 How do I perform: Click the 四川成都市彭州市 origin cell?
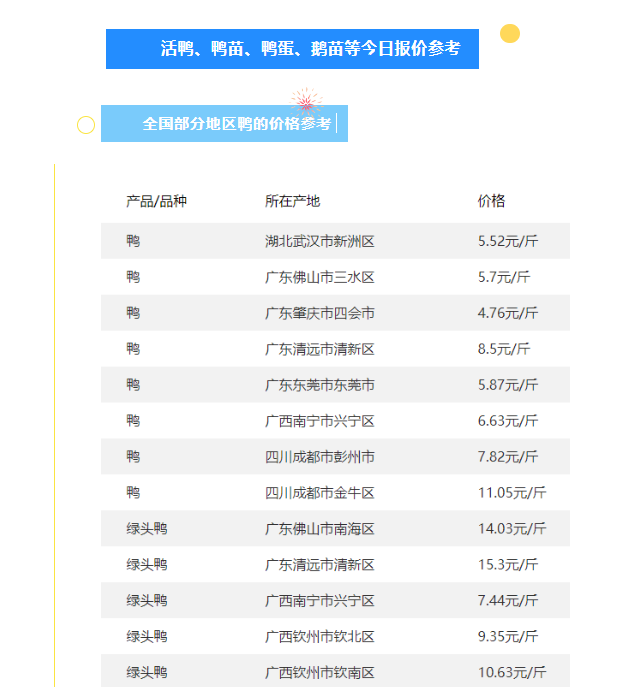pyautogui.click(x=319, y=457)
